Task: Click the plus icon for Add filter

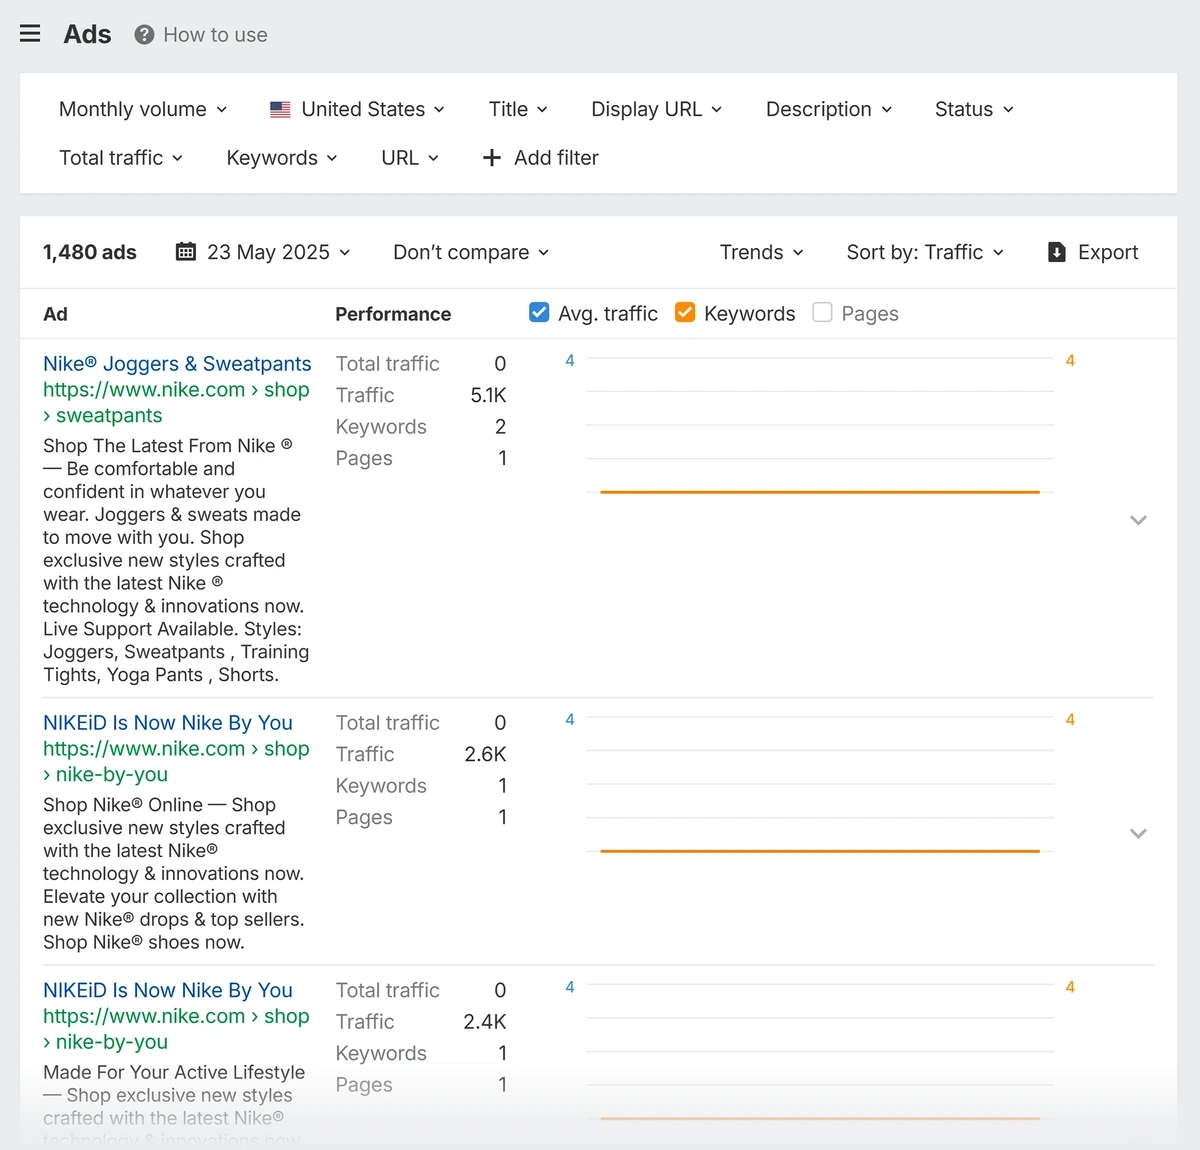Action: (x=491, y=158)
